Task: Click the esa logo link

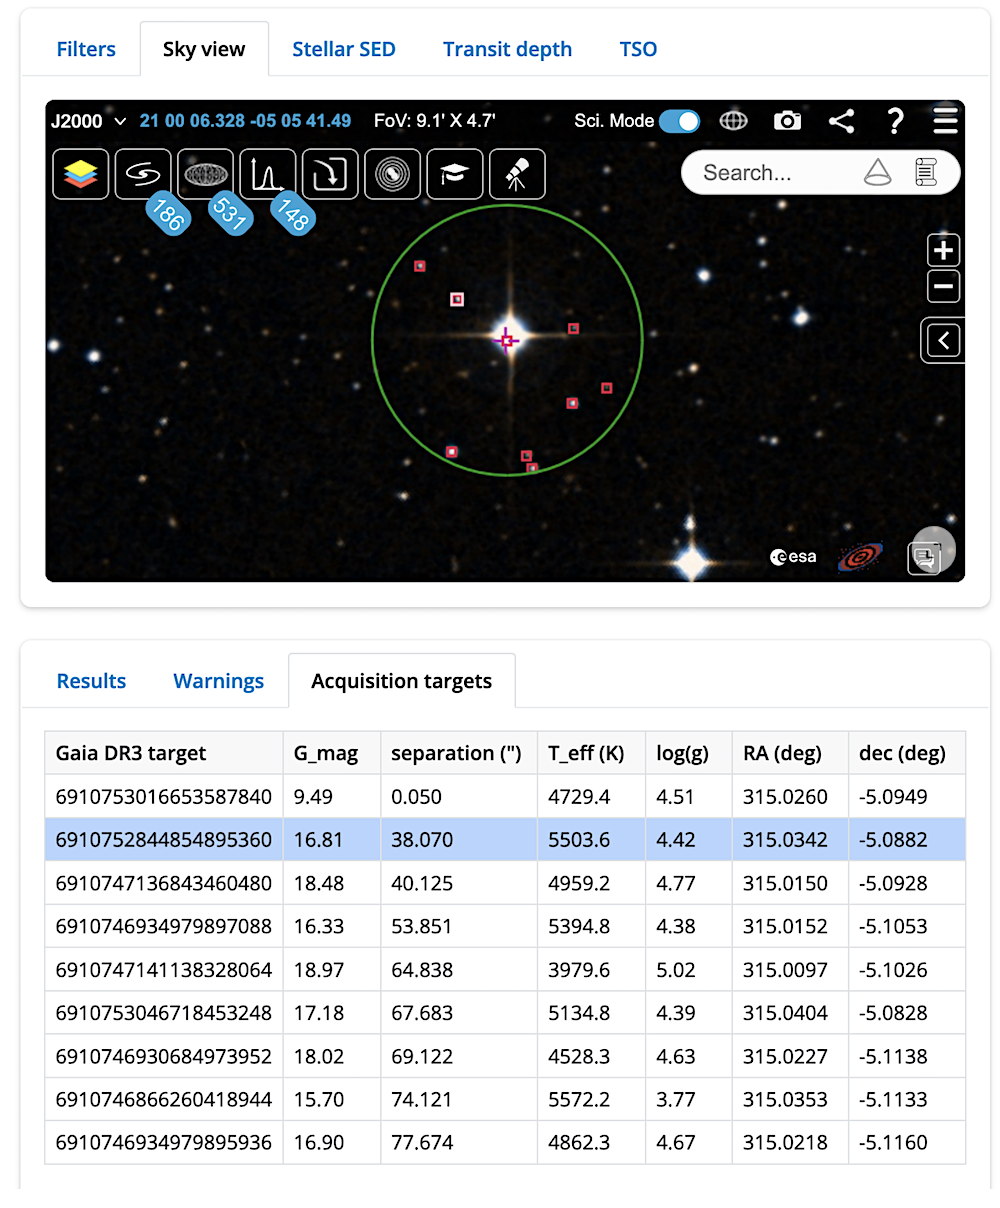Action: (792, 556)
